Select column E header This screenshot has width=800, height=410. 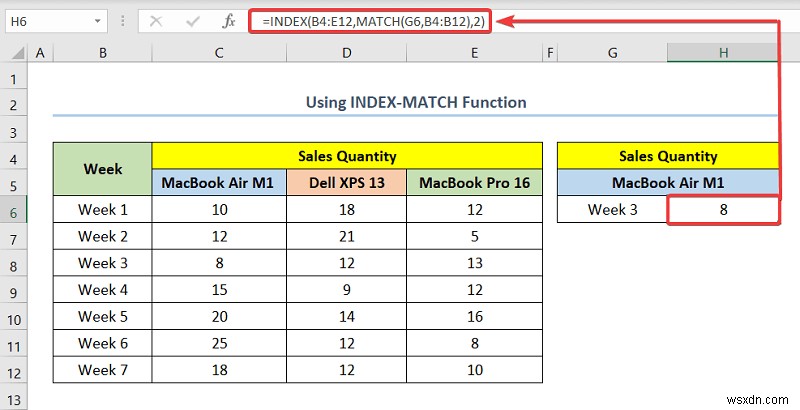[474, 53]
